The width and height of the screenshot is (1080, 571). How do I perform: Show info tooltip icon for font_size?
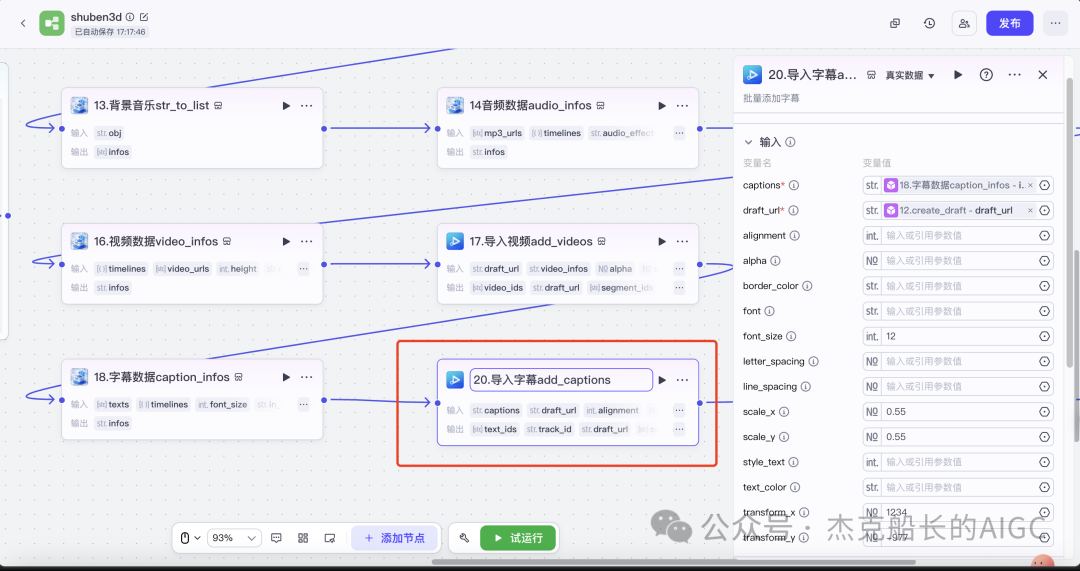791,336
